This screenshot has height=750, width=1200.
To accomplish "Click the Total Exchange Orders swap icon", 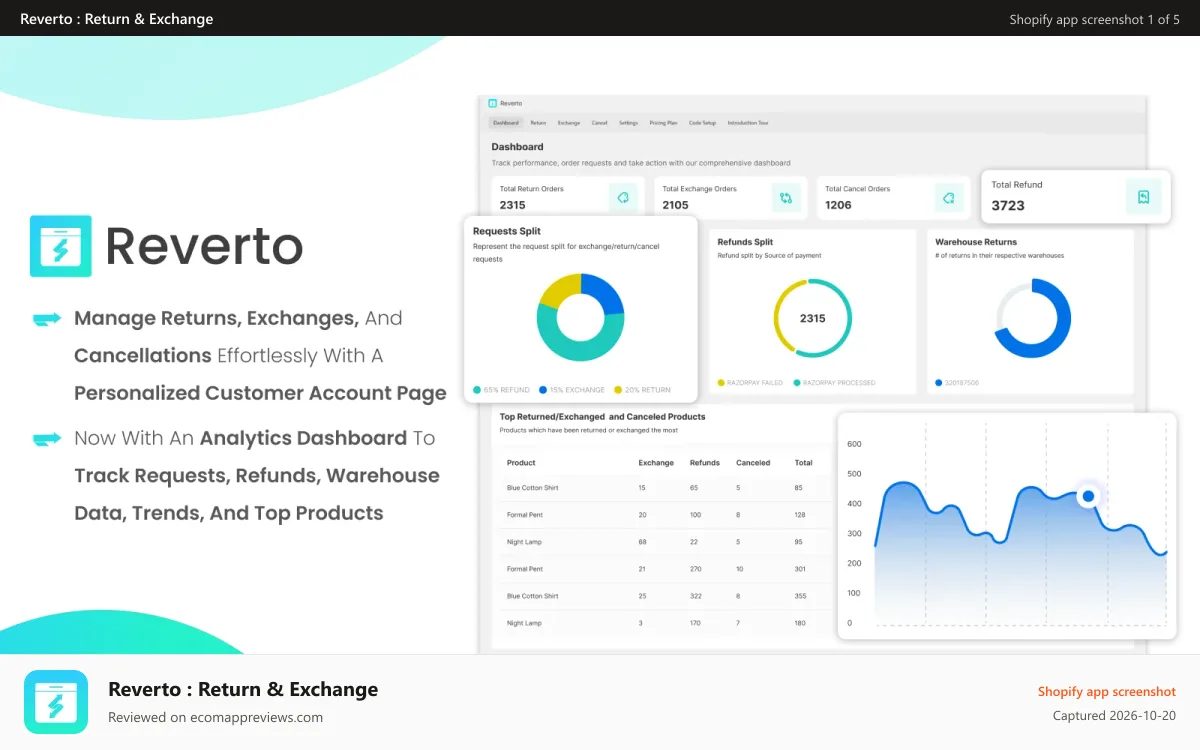I will (786, 197).
